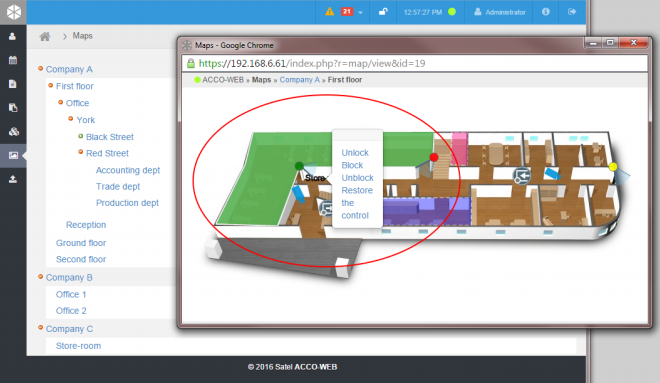
Task: Click the Company A breadcrumb link
Action: click(300, 80)
